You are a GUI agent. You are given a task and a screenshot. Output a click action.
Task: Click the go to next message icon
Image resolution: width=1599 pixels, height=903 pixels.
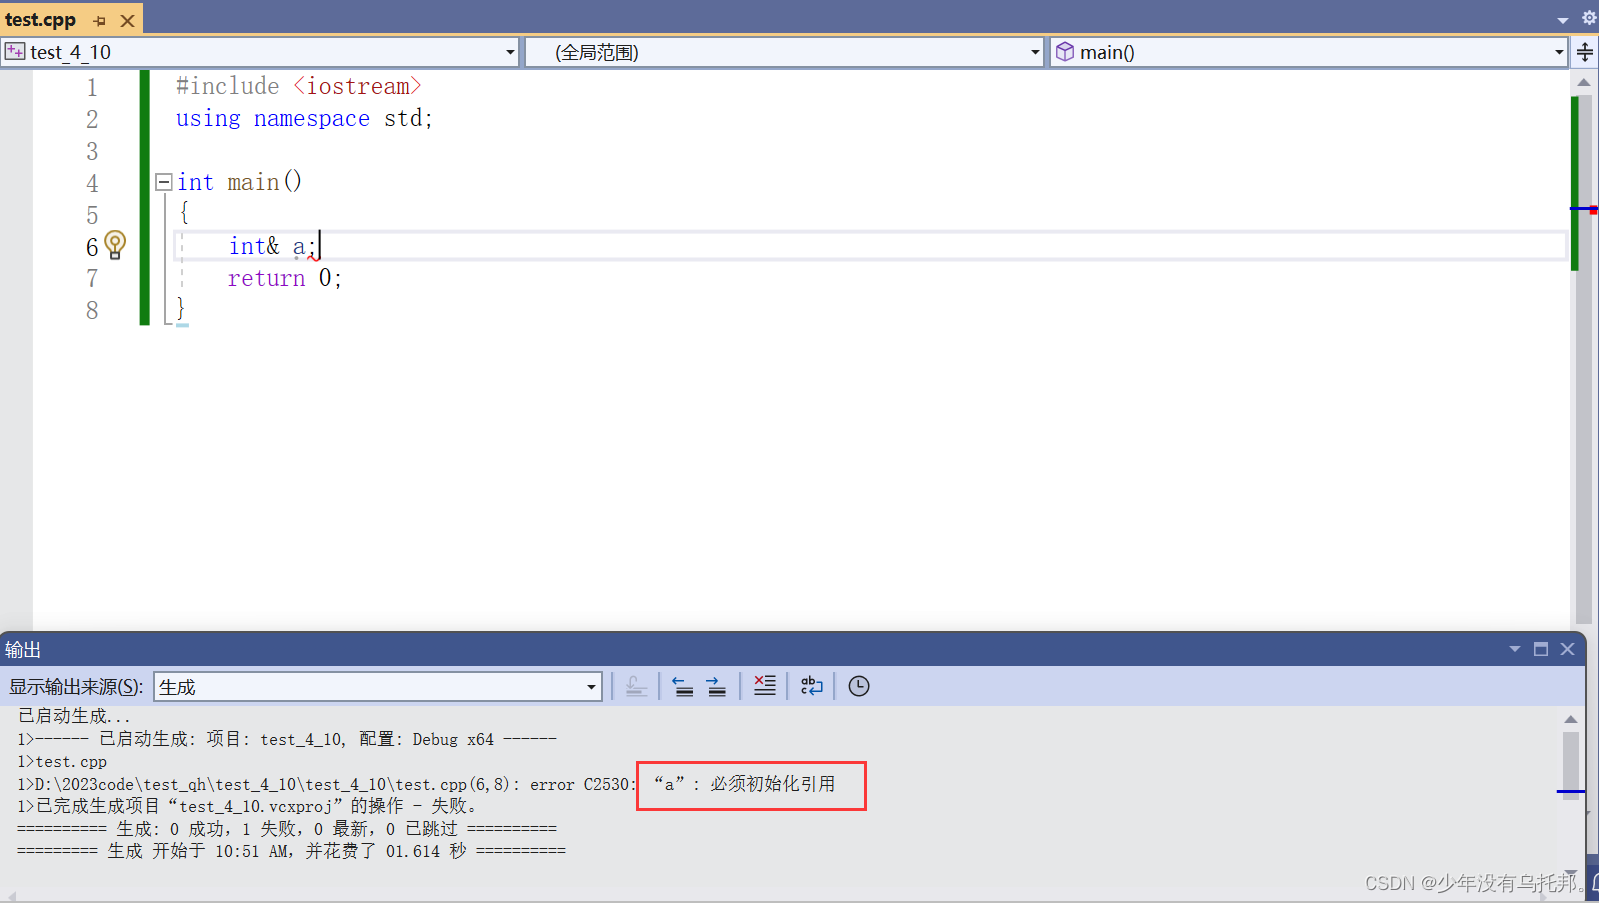coord(716,686)
